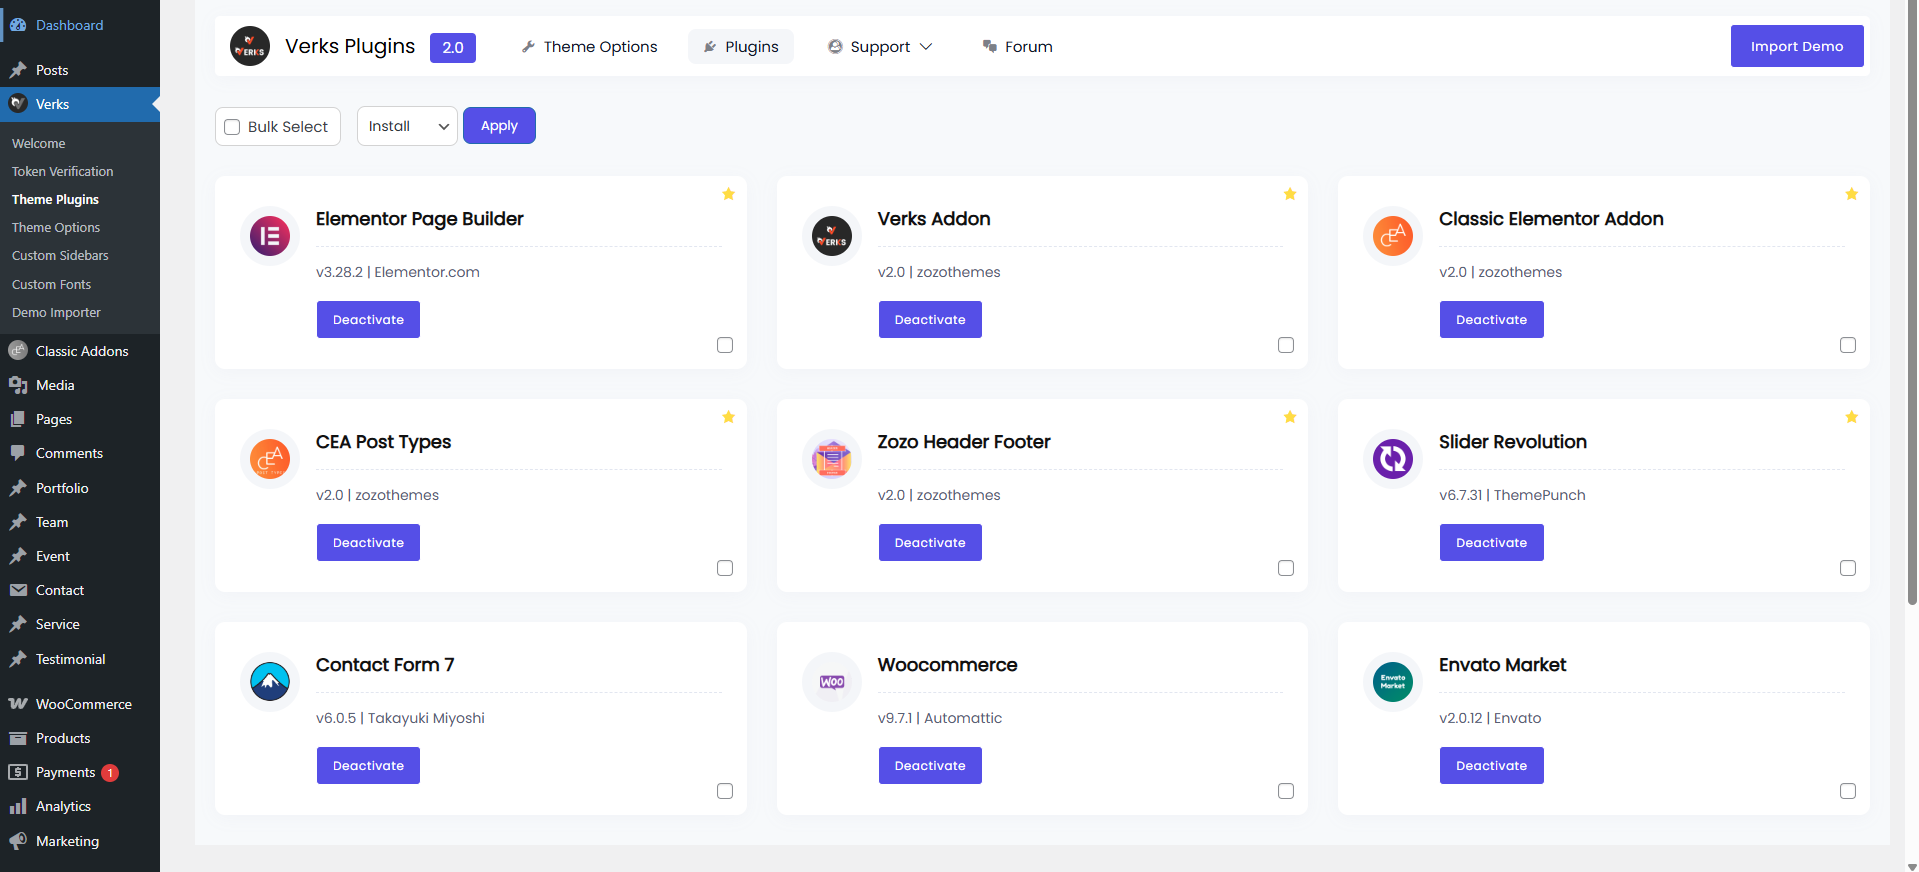This screenshot has width=1919, height=872.
Task: Click the Woocommerce plugin logo icon
Action: (831, 682)
